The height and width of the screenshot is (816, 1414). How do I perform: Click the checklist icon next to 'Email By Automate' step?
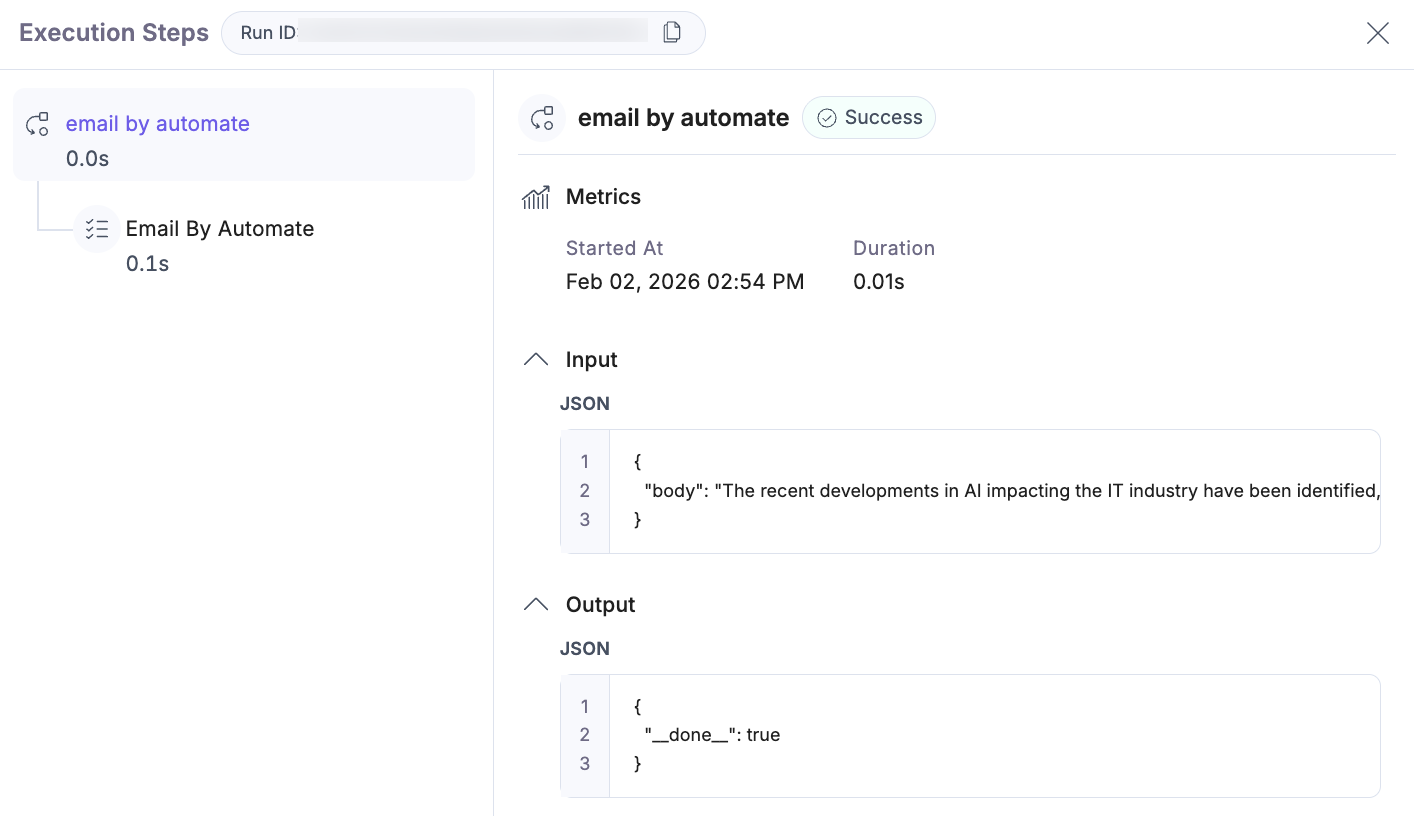pyautogui.click(x=97, y=229)
